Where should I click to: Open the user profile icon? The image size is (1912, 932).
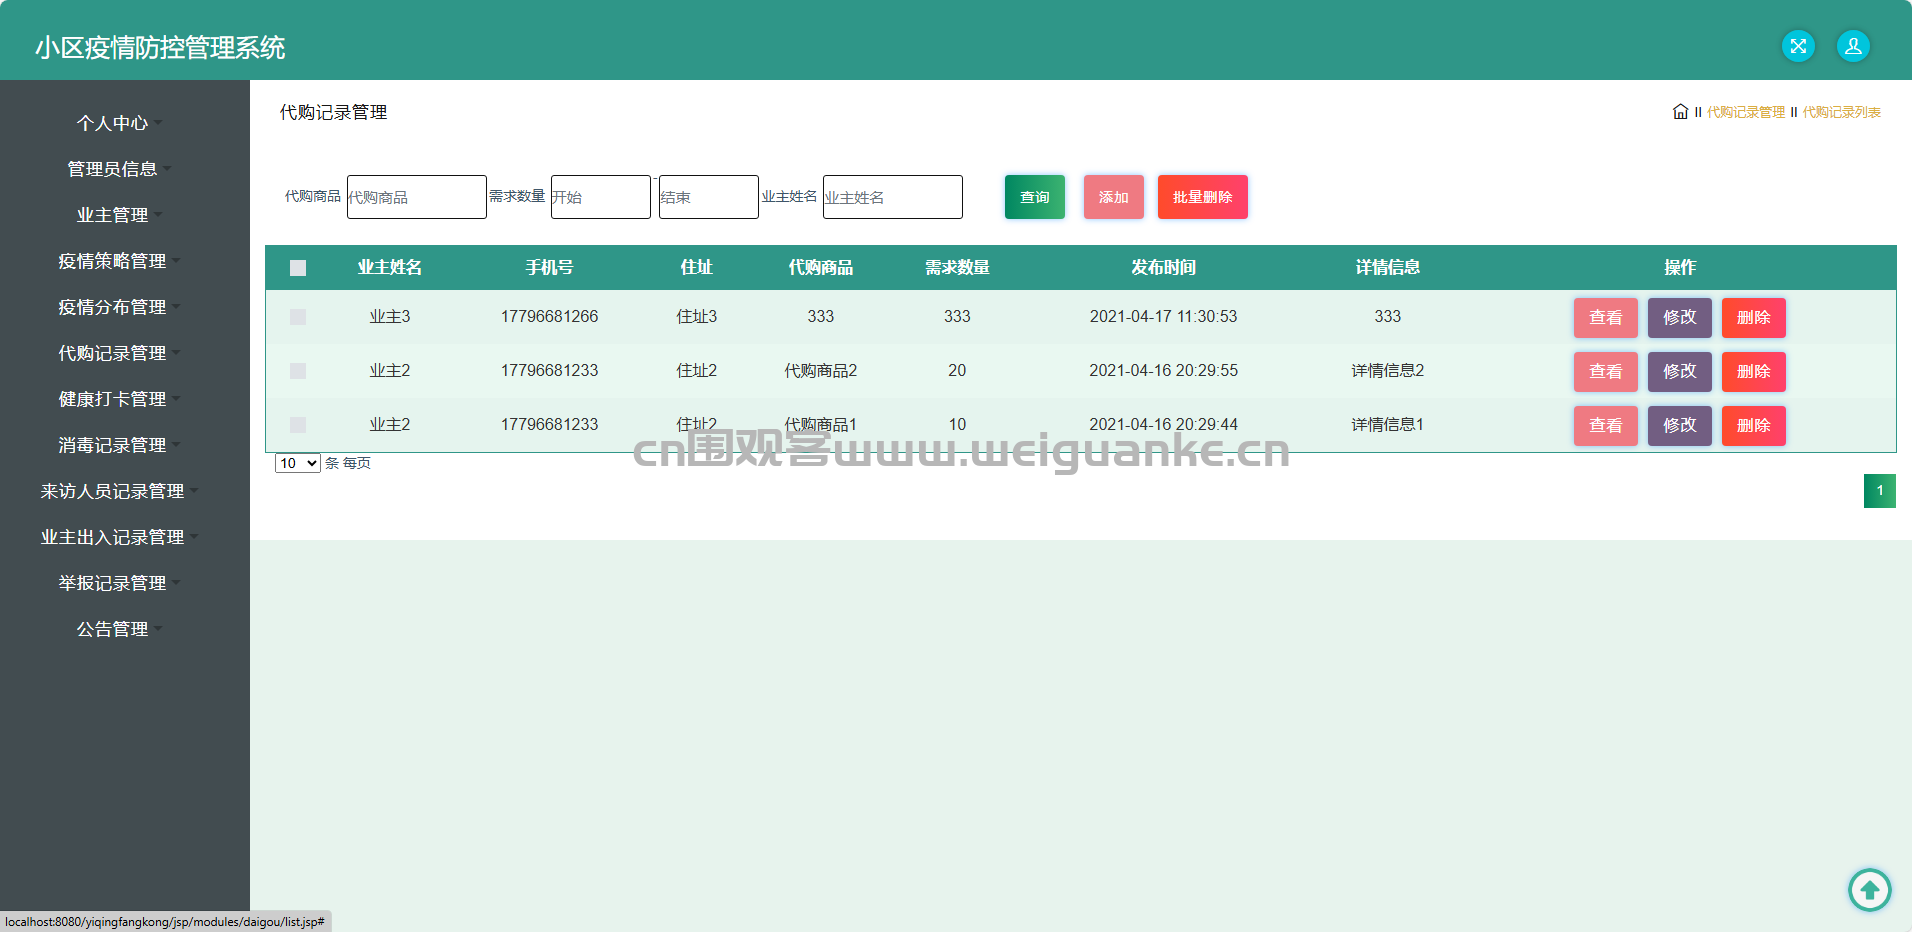(x=1853, y=46)
